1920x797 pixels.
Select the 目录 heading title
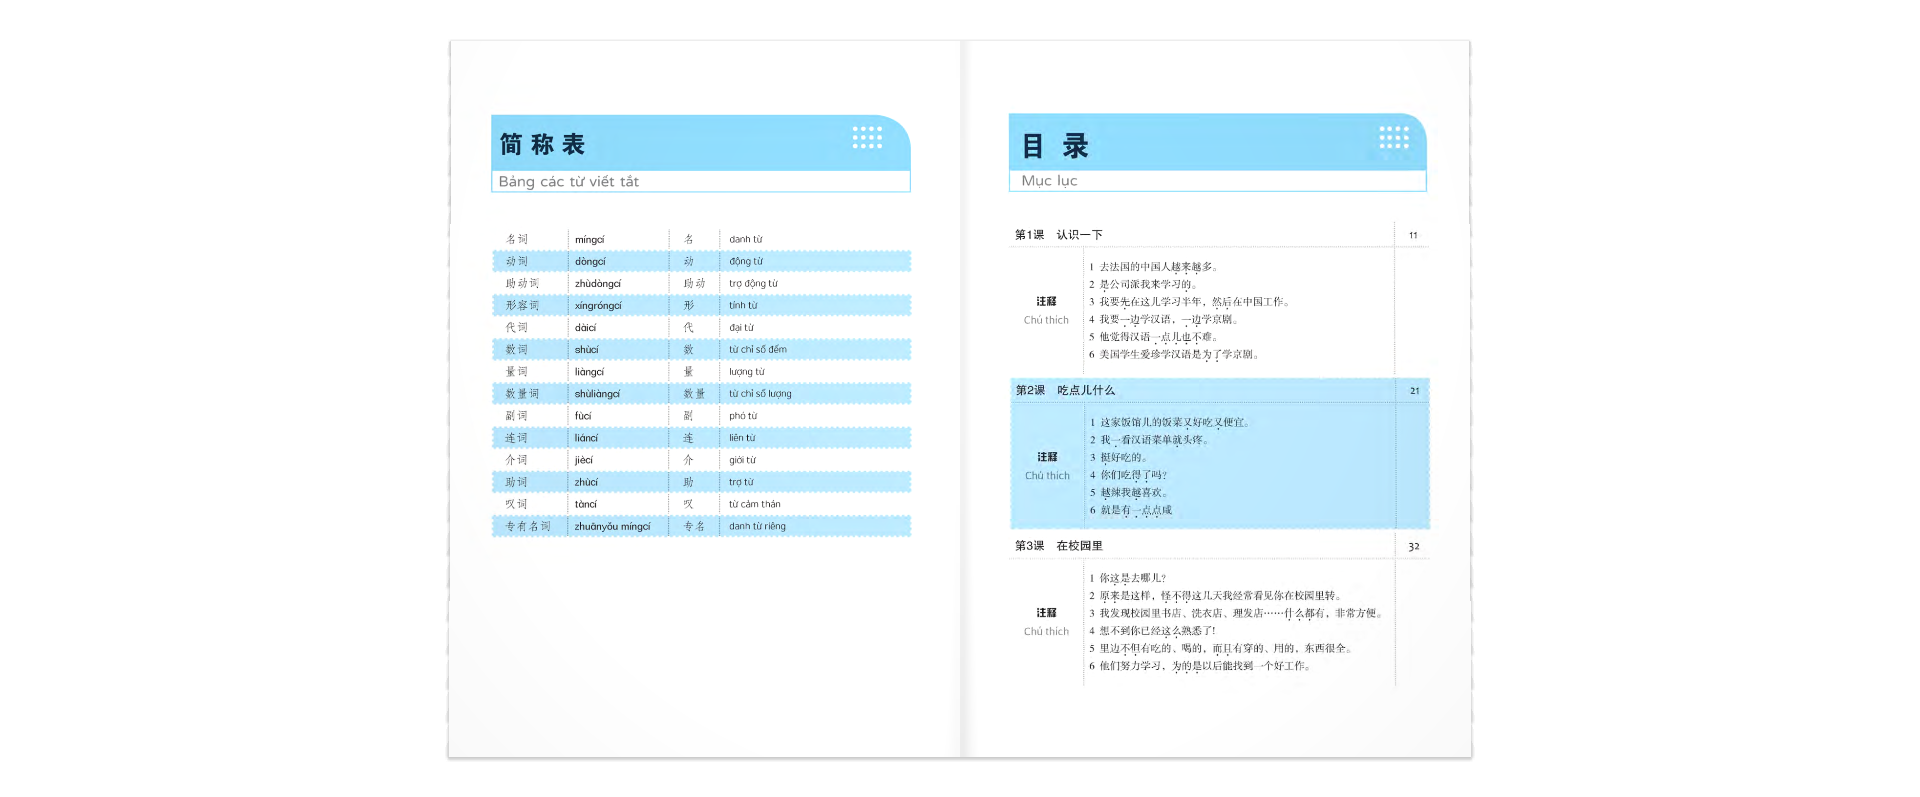[x=1054, y=146]
